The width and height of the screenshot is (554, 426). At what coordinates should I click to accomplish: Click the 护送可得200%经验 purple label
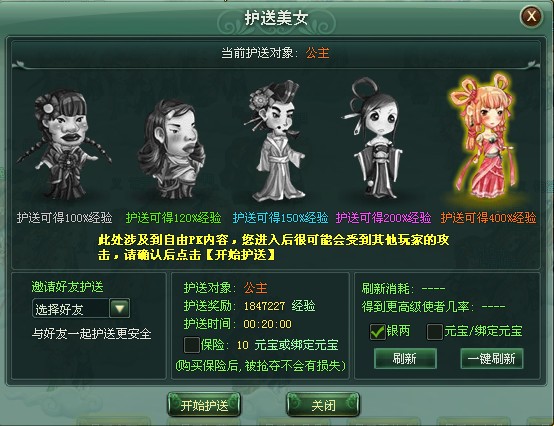[383, 218]
